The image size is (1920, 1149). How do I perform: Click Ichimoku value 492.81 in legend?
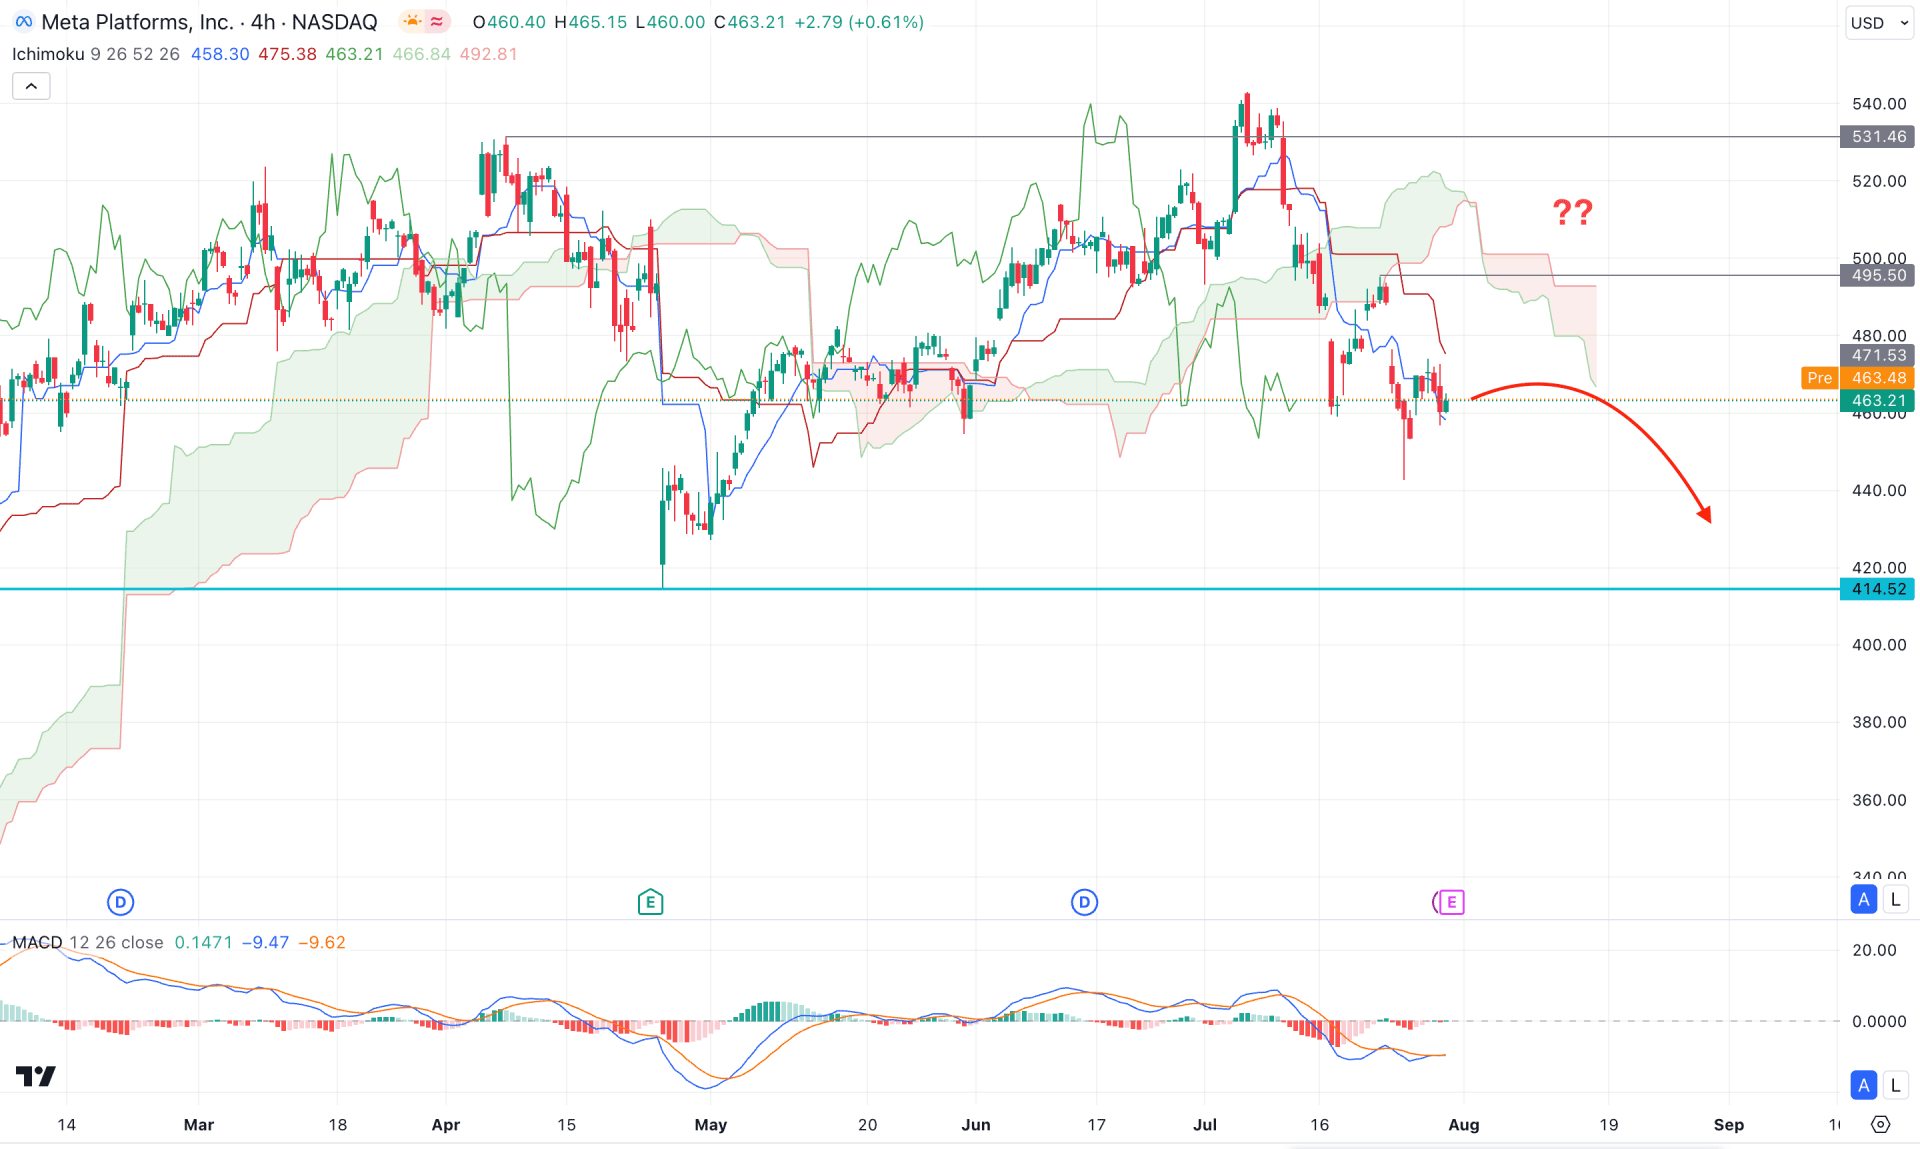488,54
